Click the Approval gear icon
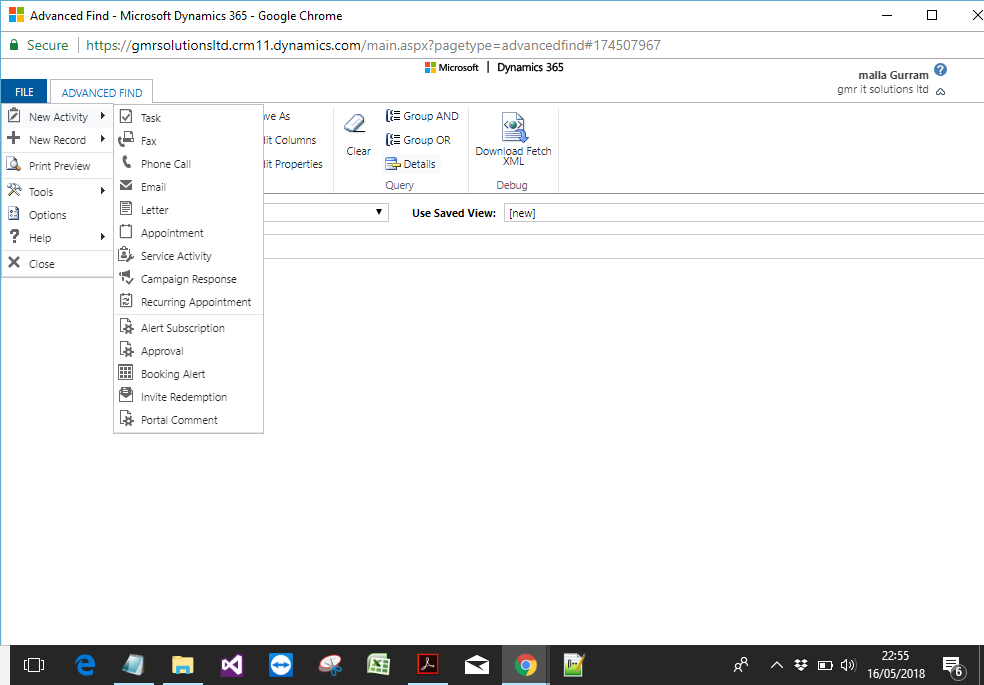 (x=126, y=350)
